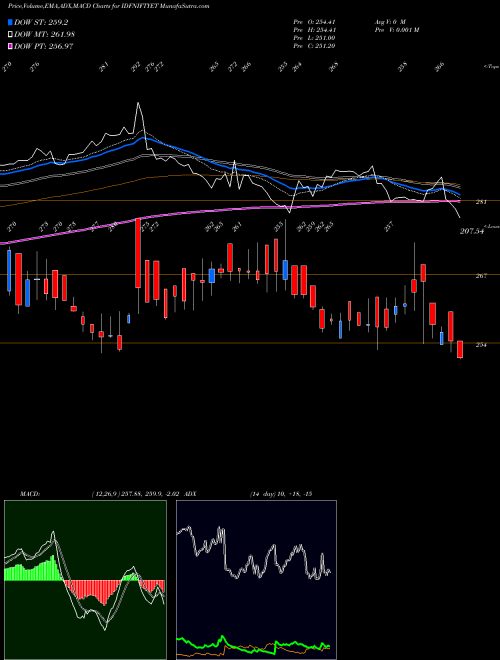Click the white DOW MT legend swatch

coord(10,34)
